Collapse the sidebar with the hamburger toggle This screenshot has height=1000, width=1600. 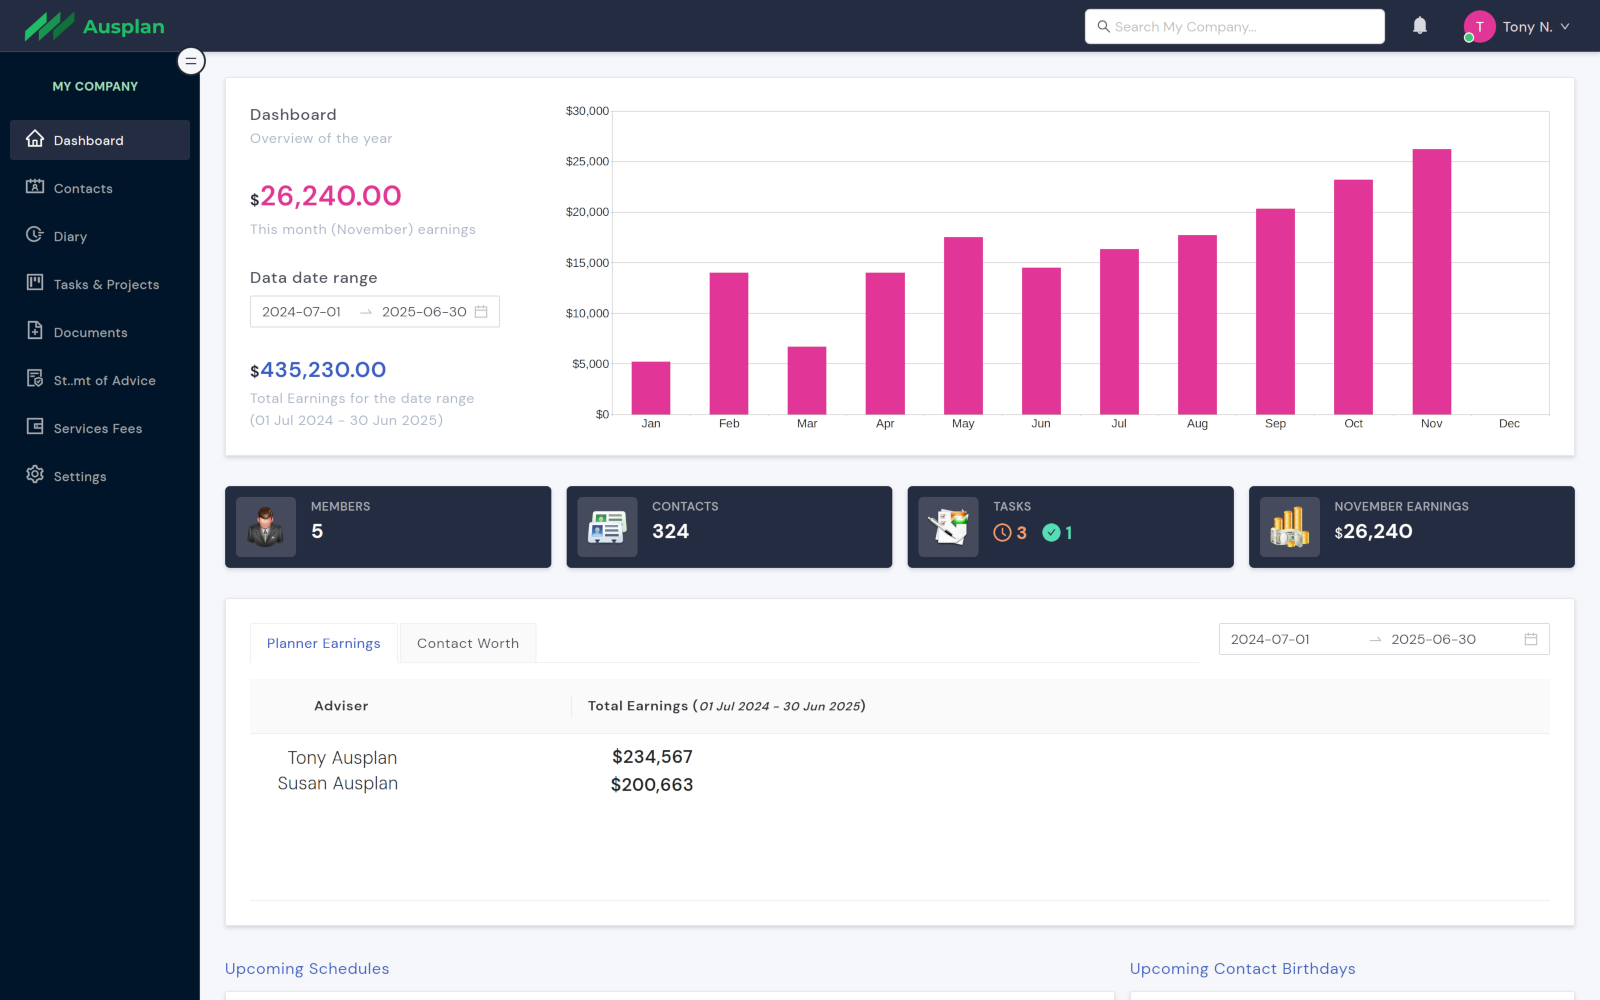(191, 61)
